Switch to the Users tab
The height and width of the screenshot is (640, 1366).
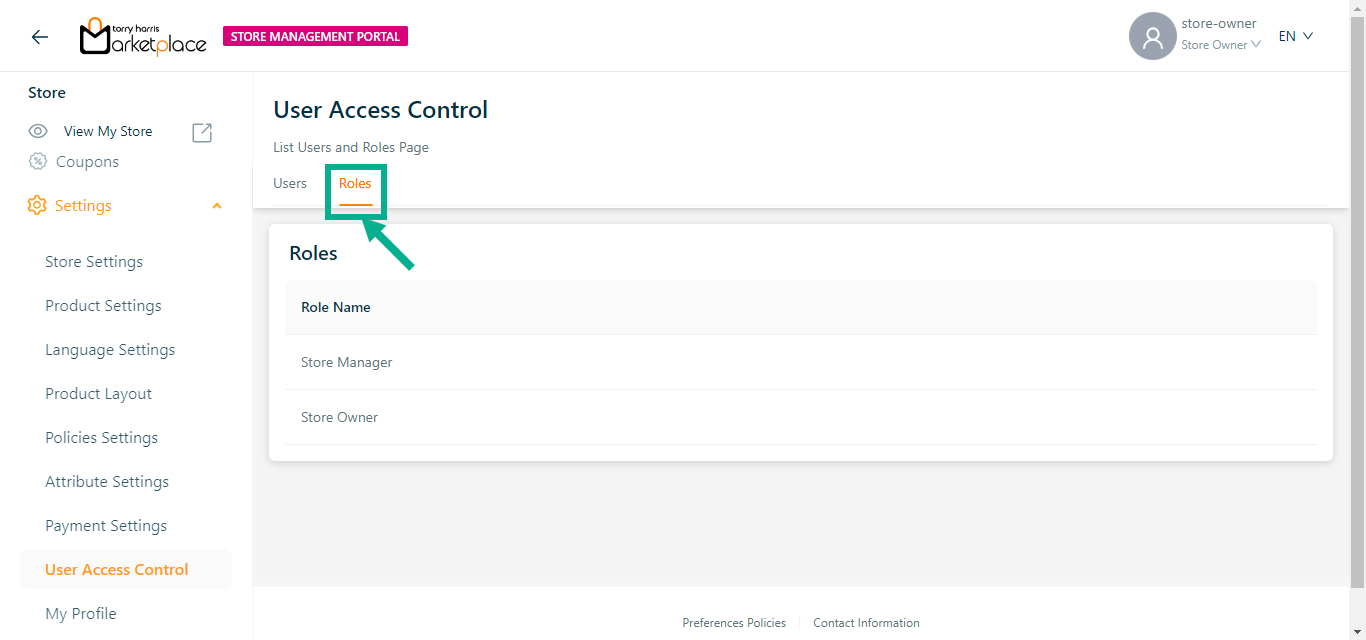[x=290, y=183]
